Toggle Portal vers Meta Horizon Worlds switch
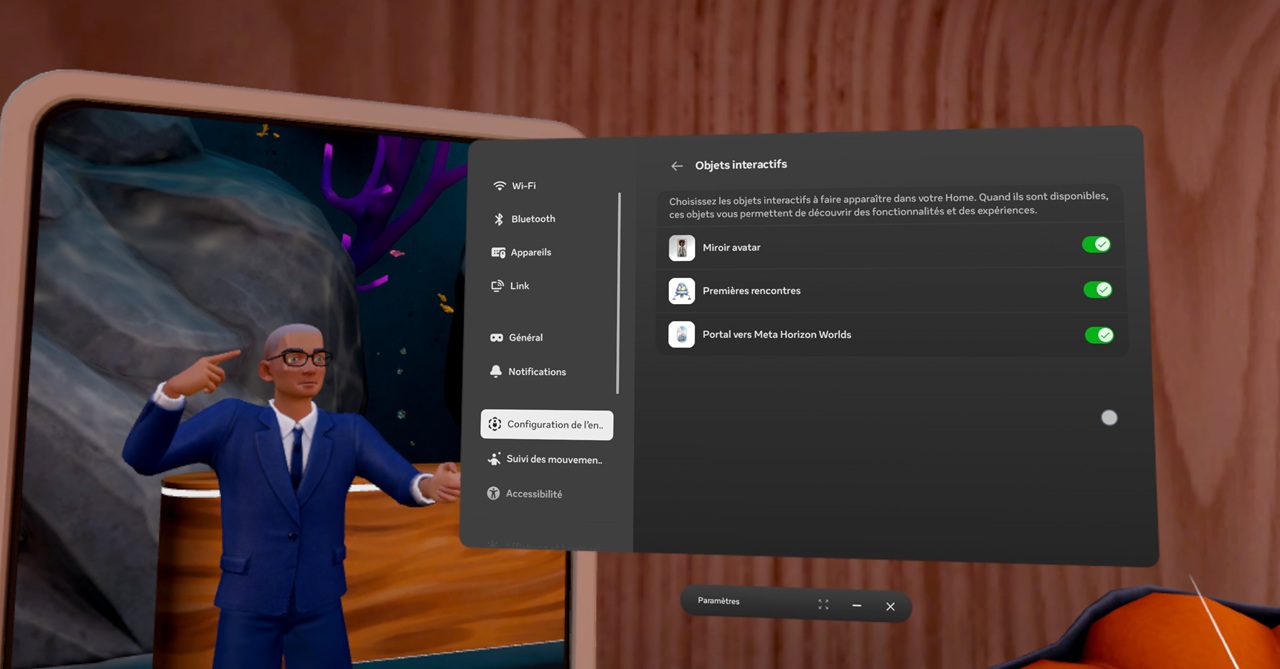This screenshot has height=669, width=1280. tap(1099, 335)
